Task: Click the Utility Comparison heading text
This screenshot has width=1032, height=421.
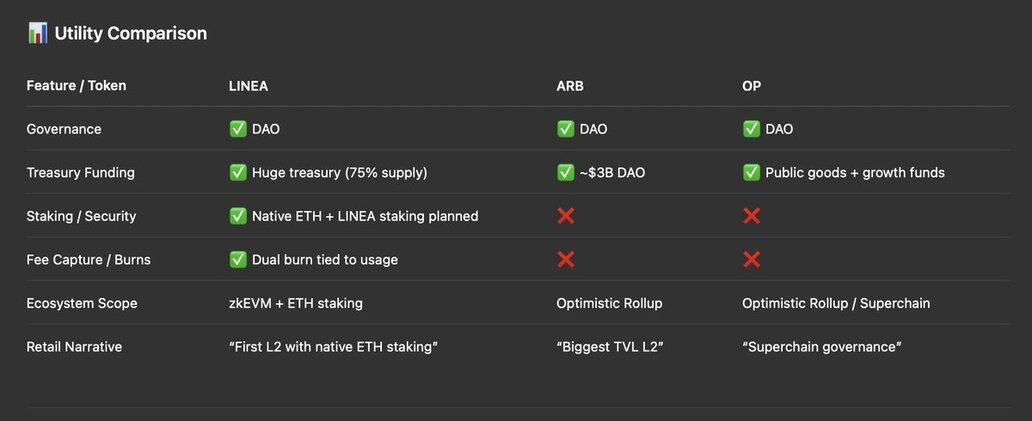Action: [x=130, y=34]
